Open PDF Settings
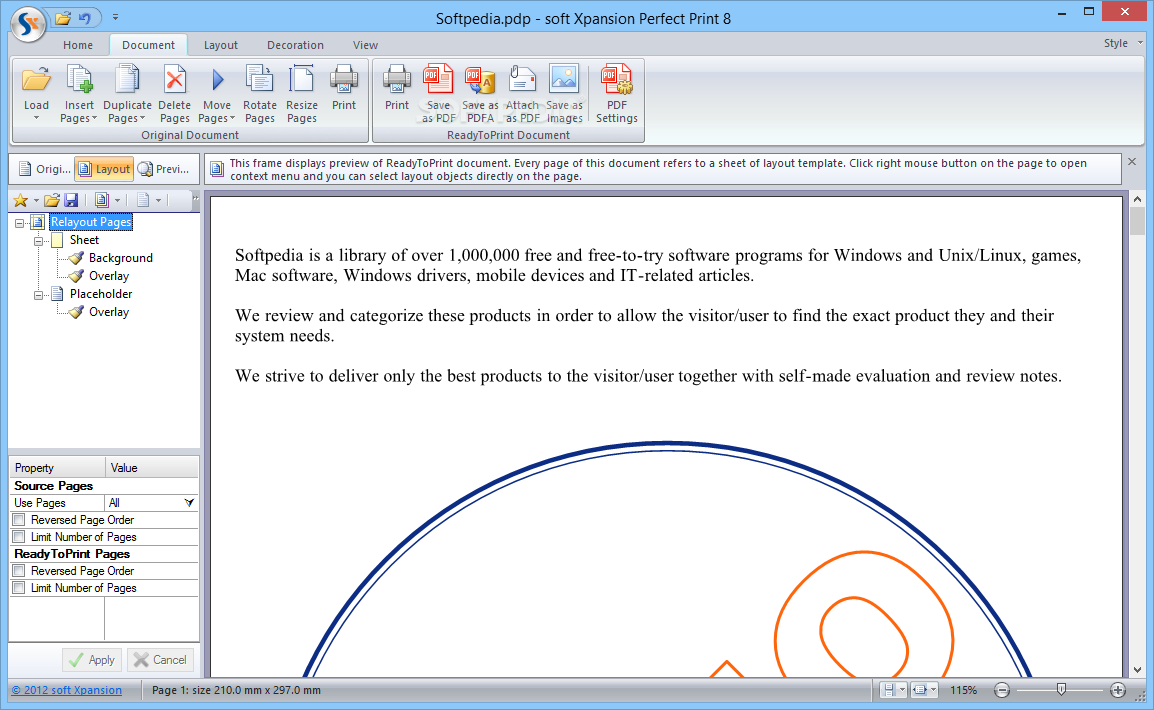 (617, 93)
